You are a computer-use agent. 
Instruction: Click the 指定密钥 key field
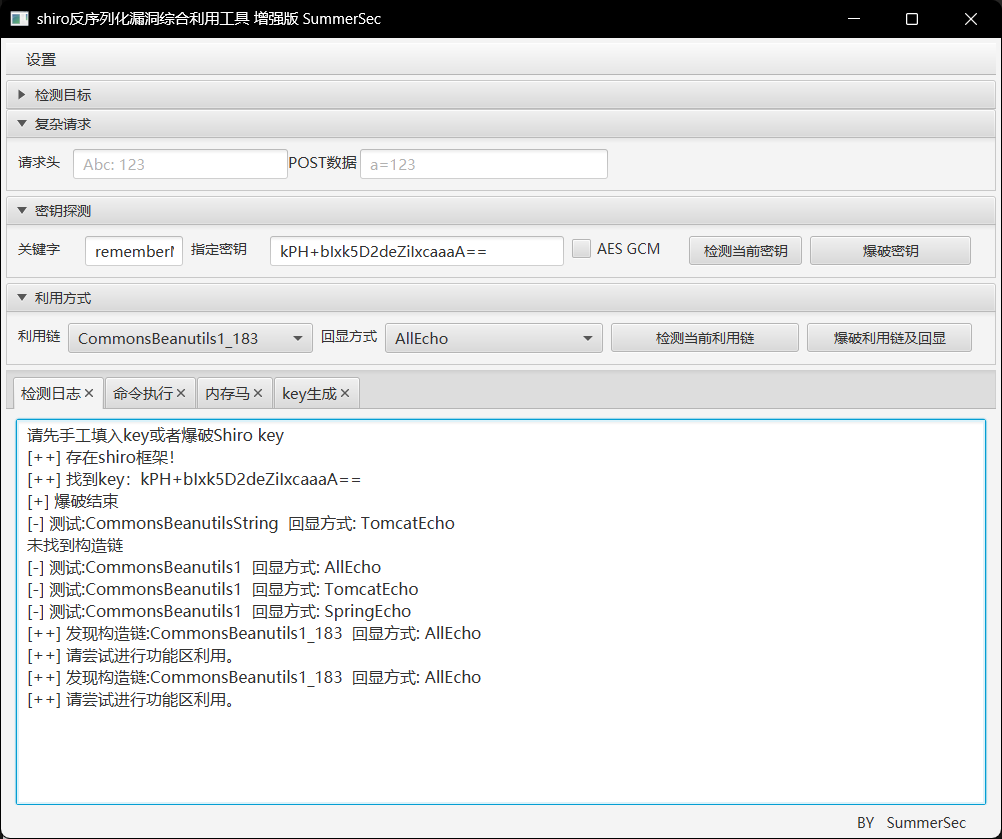417,251
